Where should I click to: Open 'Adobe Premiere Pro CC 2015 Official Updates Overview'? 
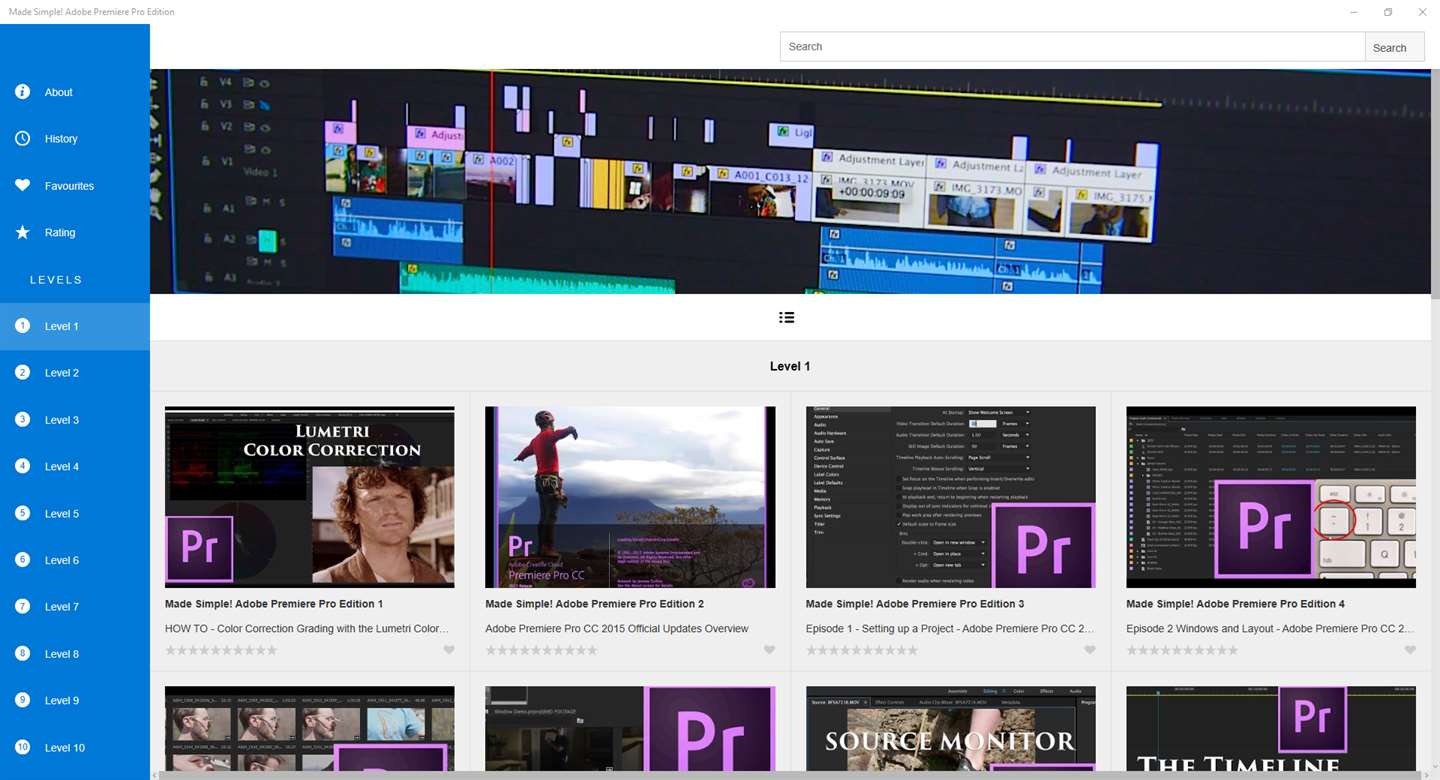(x=617, y=629)
